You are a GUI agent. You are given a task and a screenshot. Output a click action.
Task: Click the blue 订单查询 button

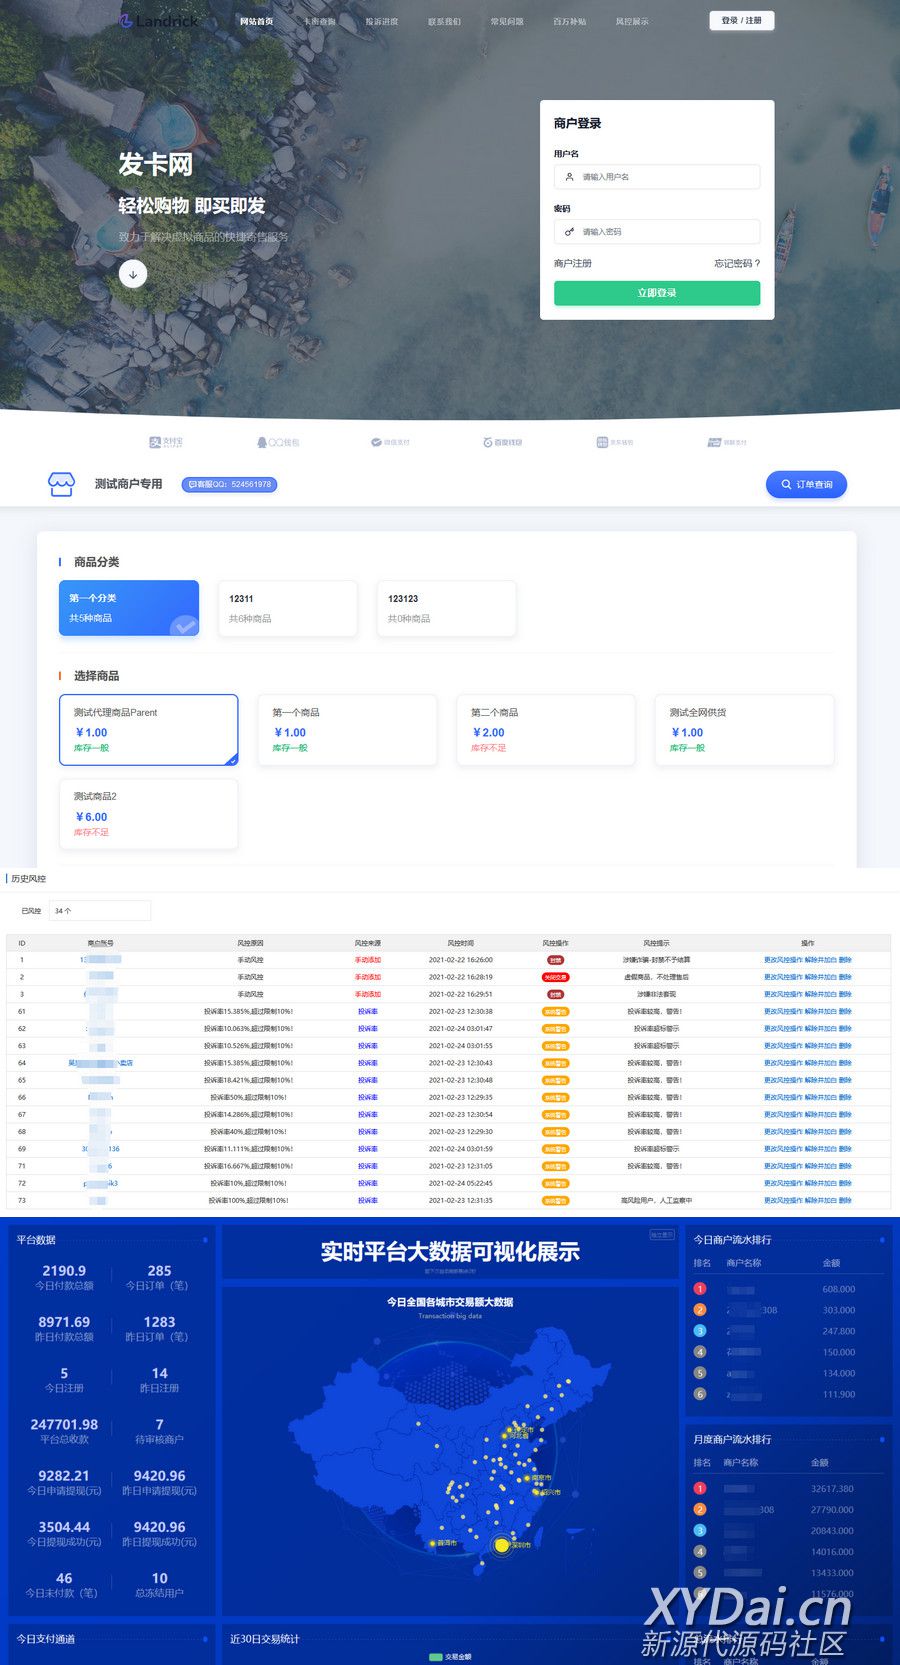pos(807,485)
